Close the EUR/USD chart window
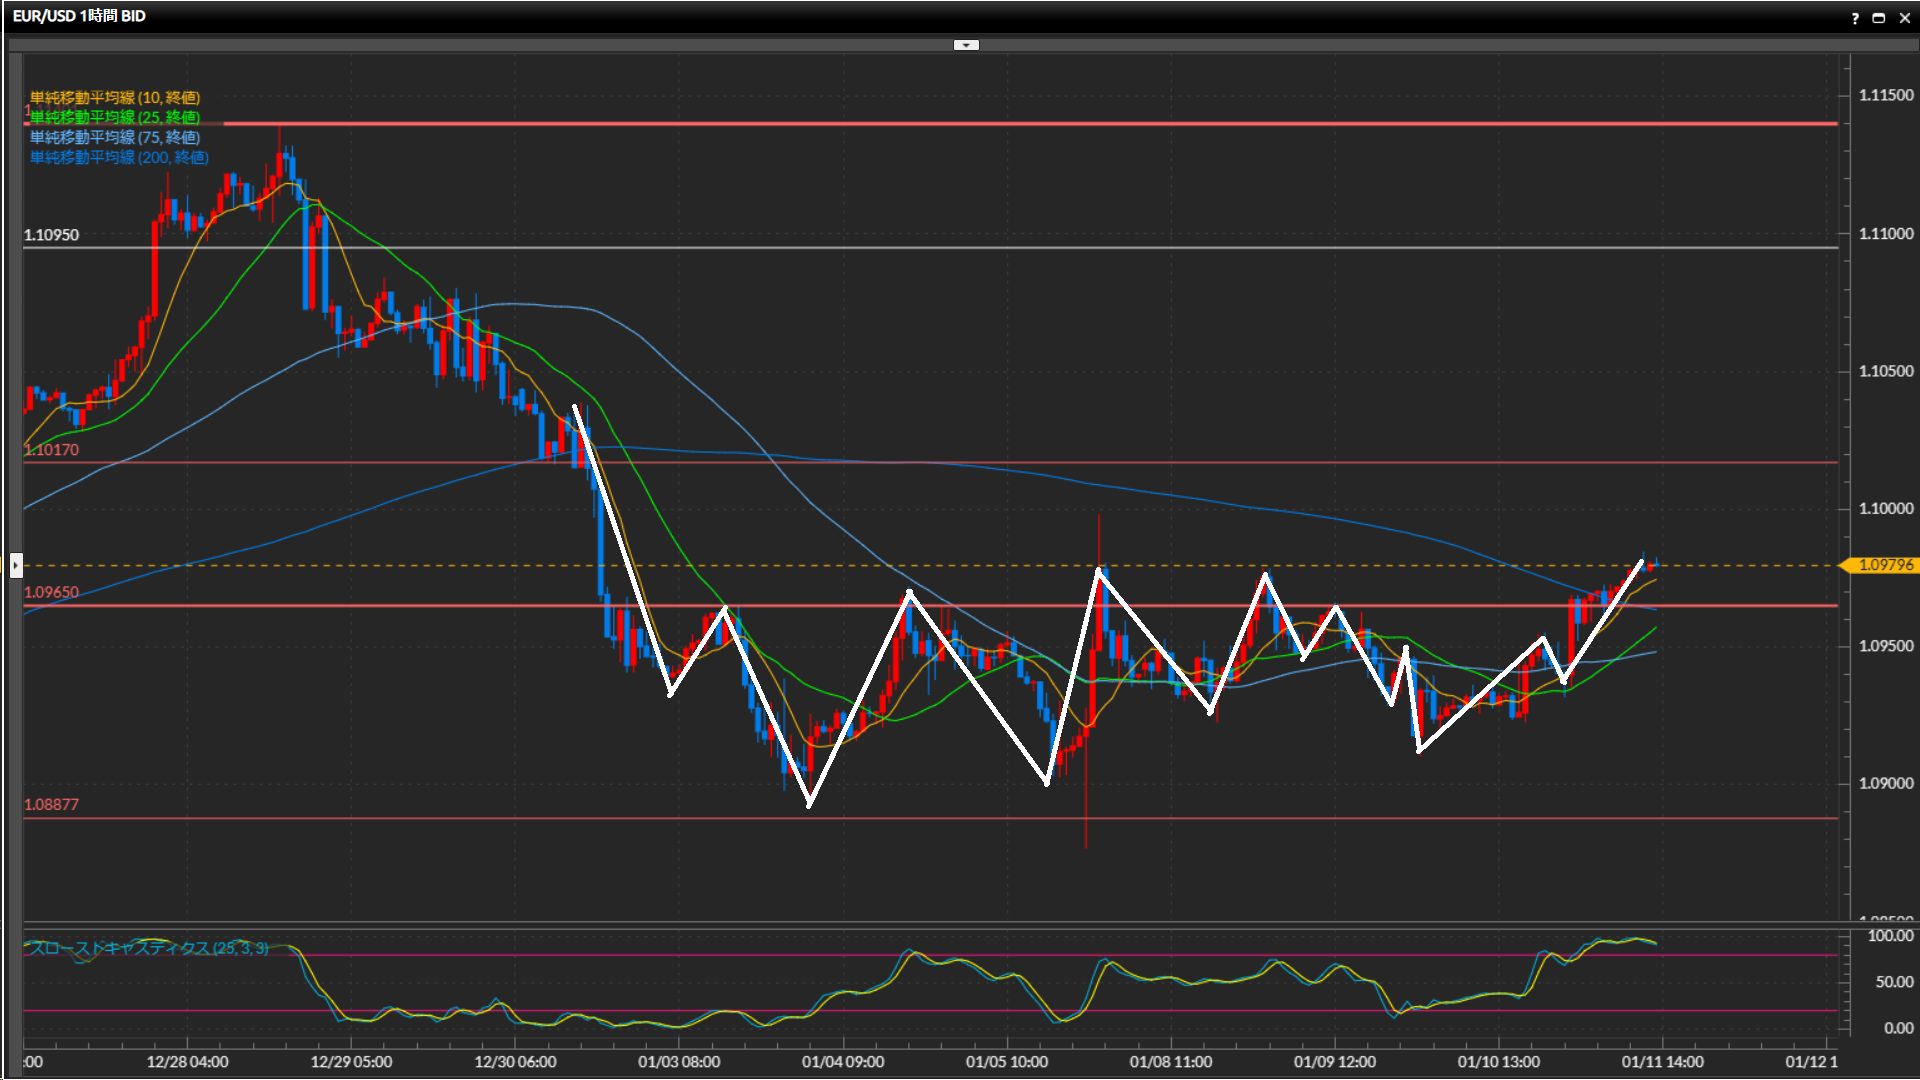 (x=1904, y=18)
